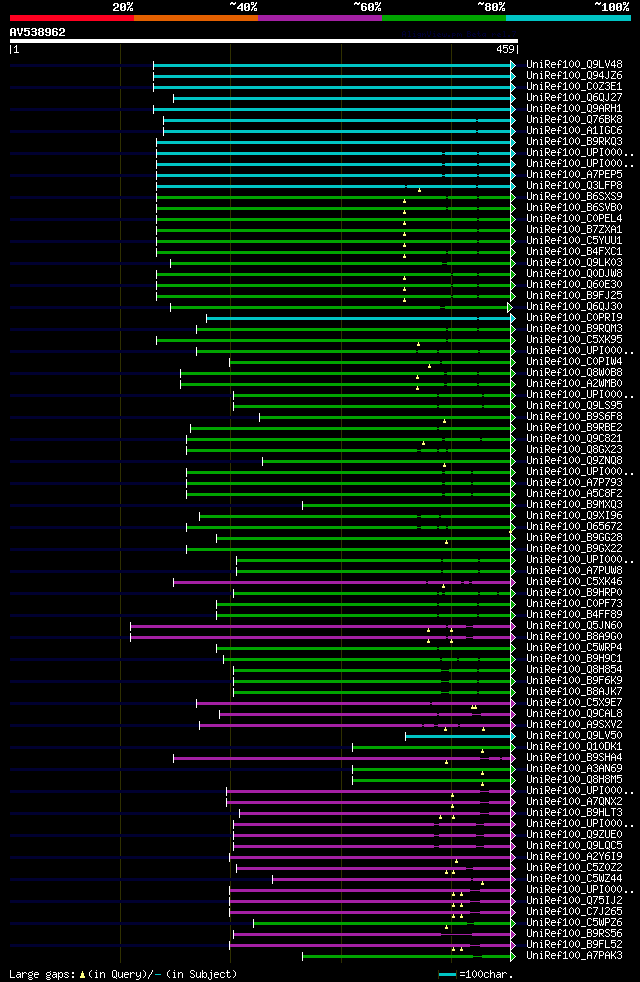Open the UniRef100_Q9CAL8 hit
Screen dimensions: 640x982
click(x=574, y=713)
